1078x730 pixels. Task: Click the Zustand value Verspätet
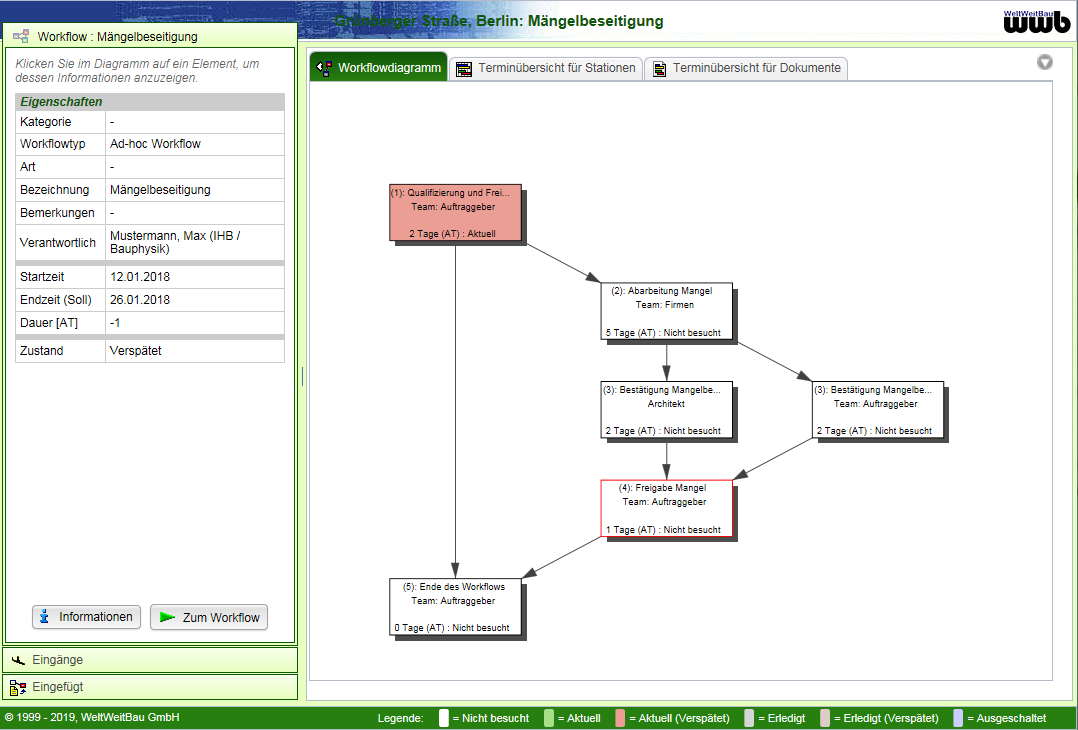click(135, 351)
